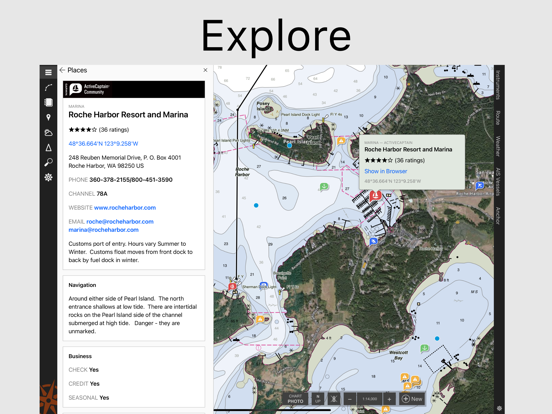Zoom in with the plus button
The image size is (552, 414).
coord(389,399)
